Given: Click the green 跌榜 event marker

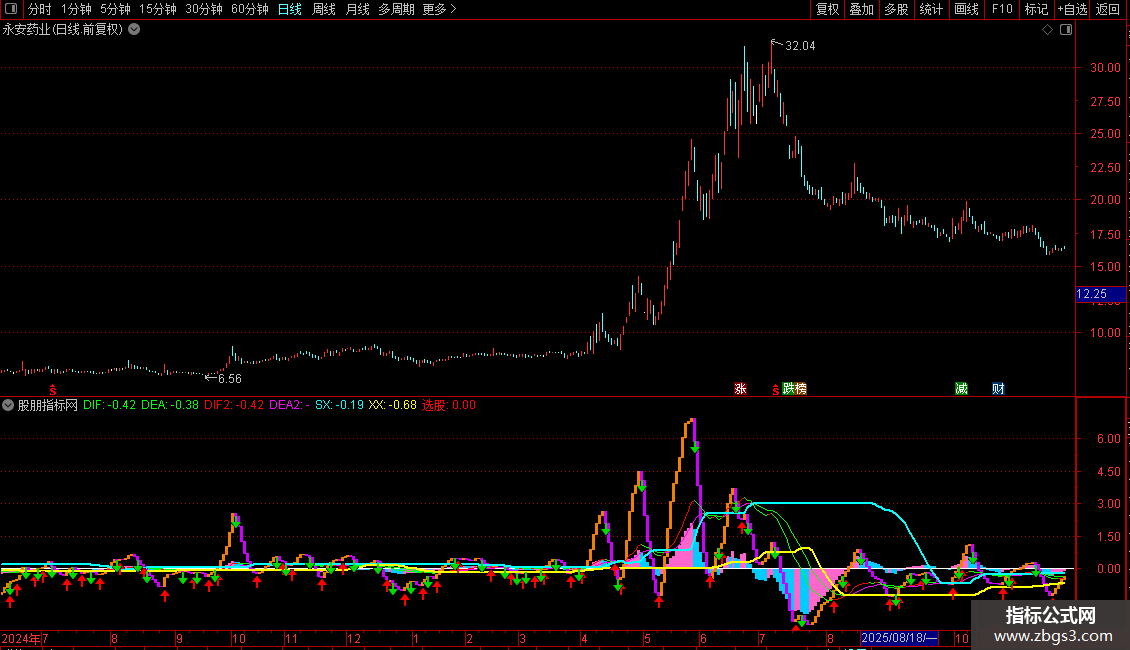Looking at the screenshot, I should 794,388.
